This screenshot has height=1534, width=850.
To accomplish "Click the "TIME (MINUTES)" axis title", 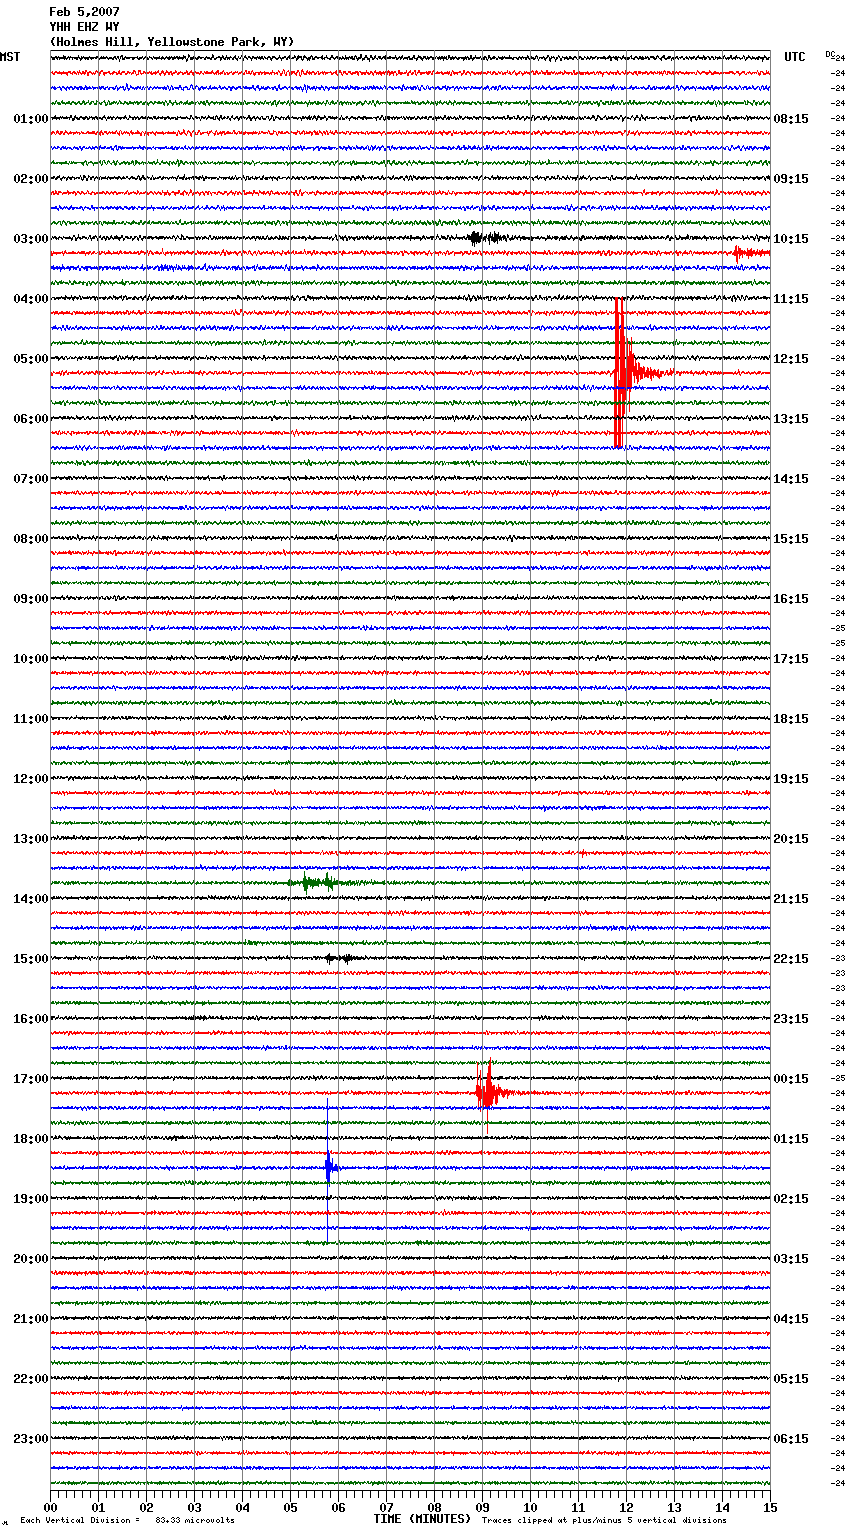I will click(422, 1519).
